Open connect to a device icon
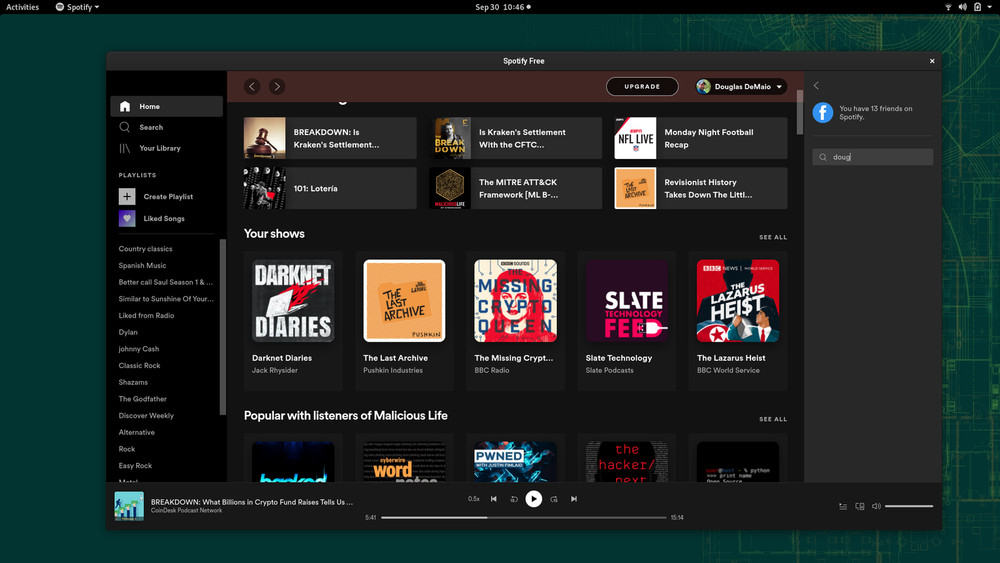 (860, 507)
